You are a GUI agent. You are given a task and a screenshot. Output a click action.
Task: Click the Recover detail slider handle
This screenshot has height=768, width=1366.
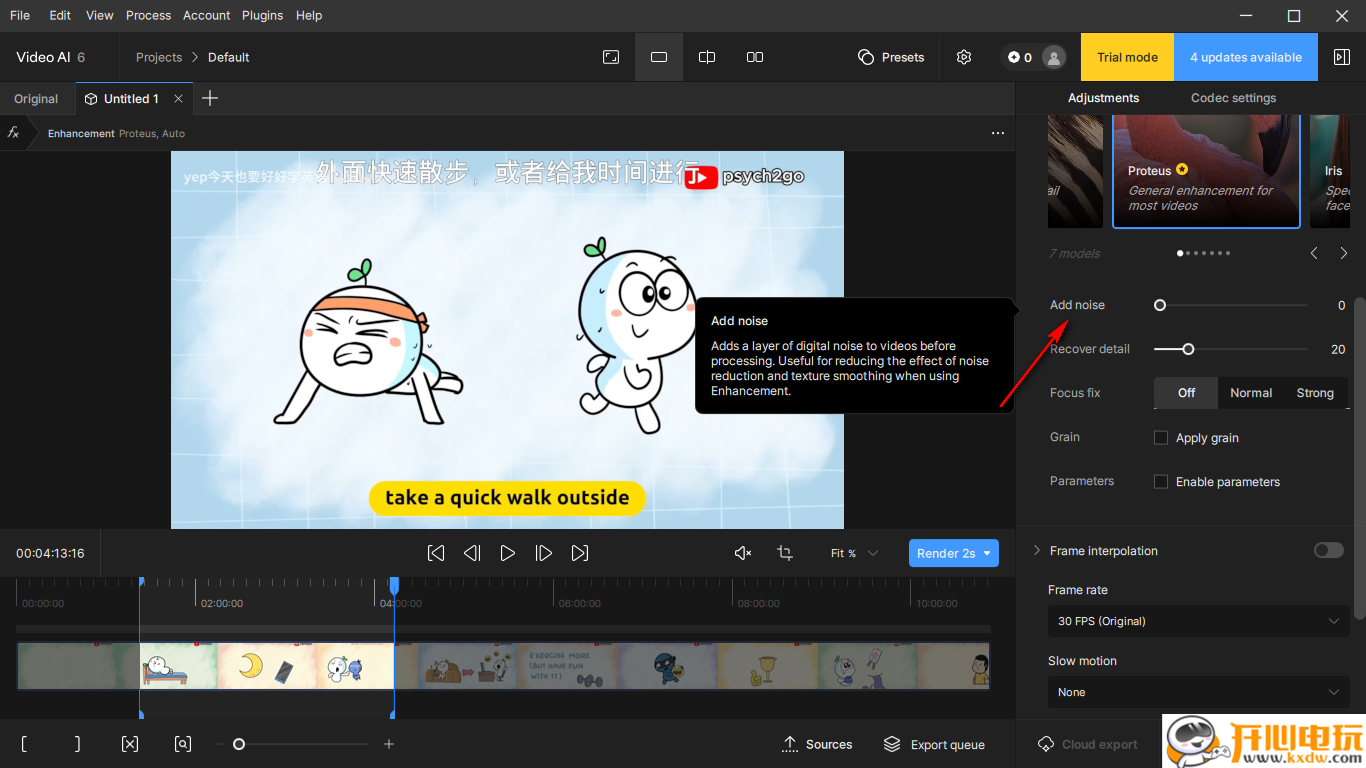click(1188, 349)
